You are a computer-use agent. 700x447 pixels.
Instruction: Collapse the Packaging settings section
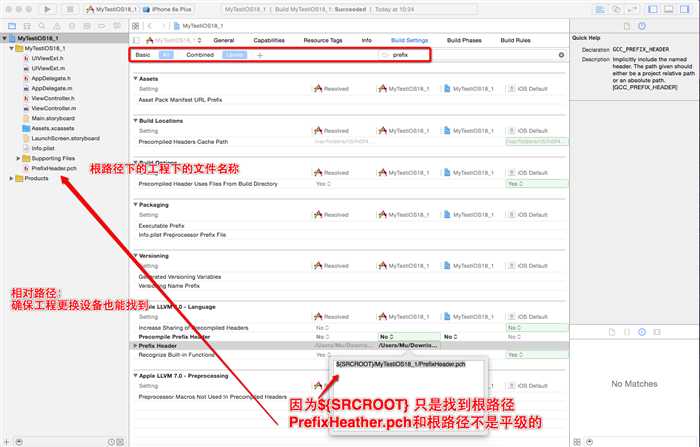tap(135, 205)
